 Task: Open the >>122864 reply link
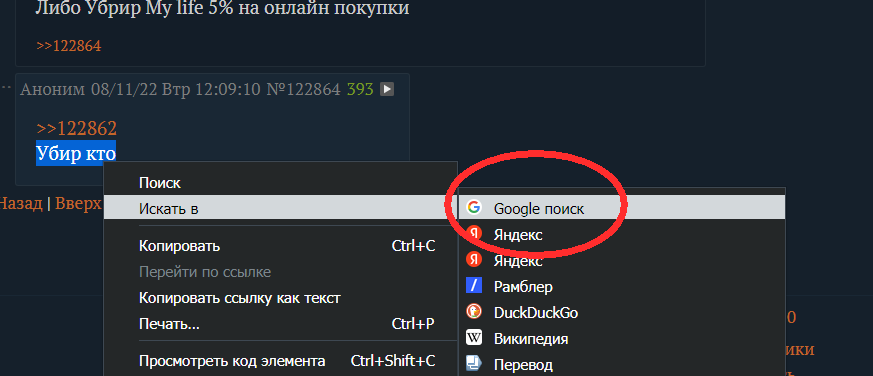coord(68,45)
